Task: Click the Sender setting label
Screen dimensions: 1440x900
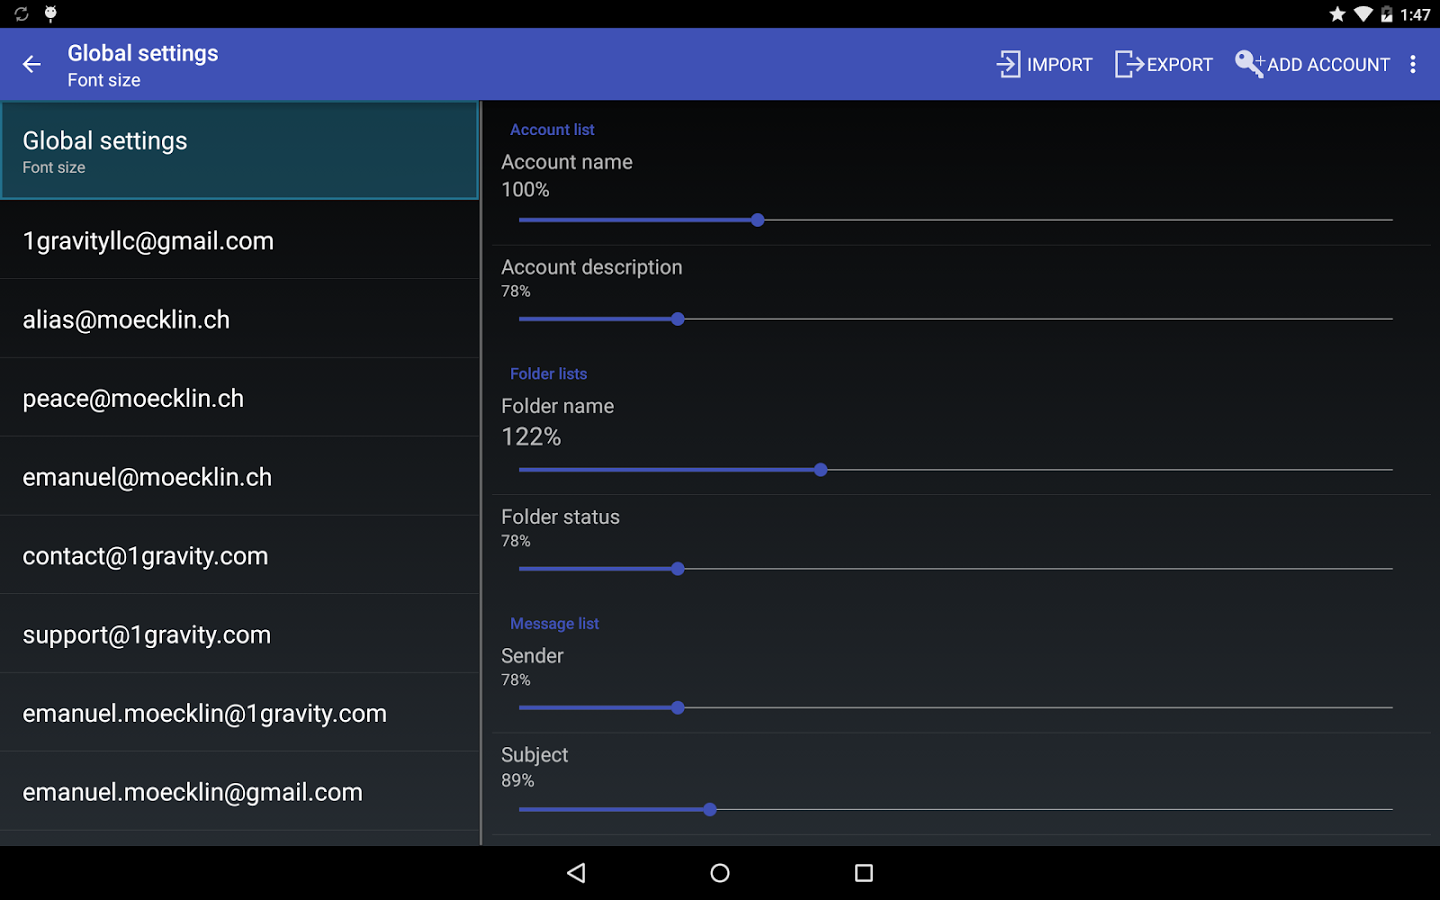Action: [x=533, y=656]
